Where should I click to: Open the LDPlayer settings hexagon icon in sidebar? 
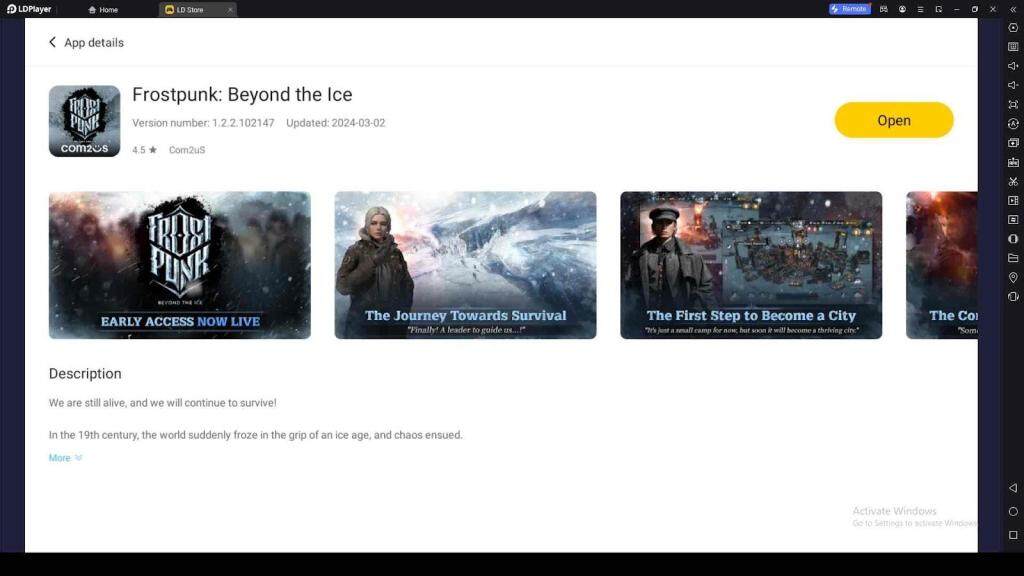click(x=1013, y=27)
